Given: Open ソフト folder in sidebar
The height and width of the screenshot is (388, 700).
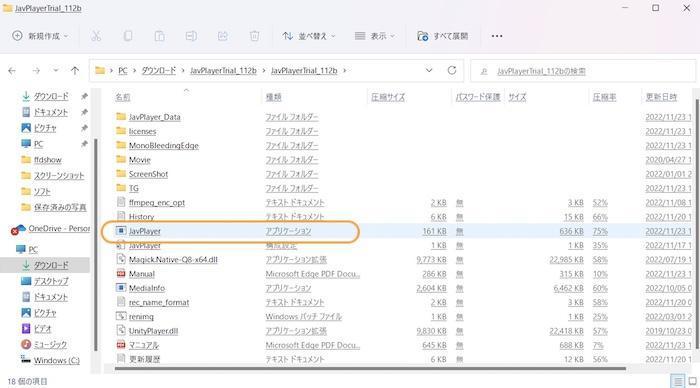Looking at the screenshot, I should click(42, 192).
